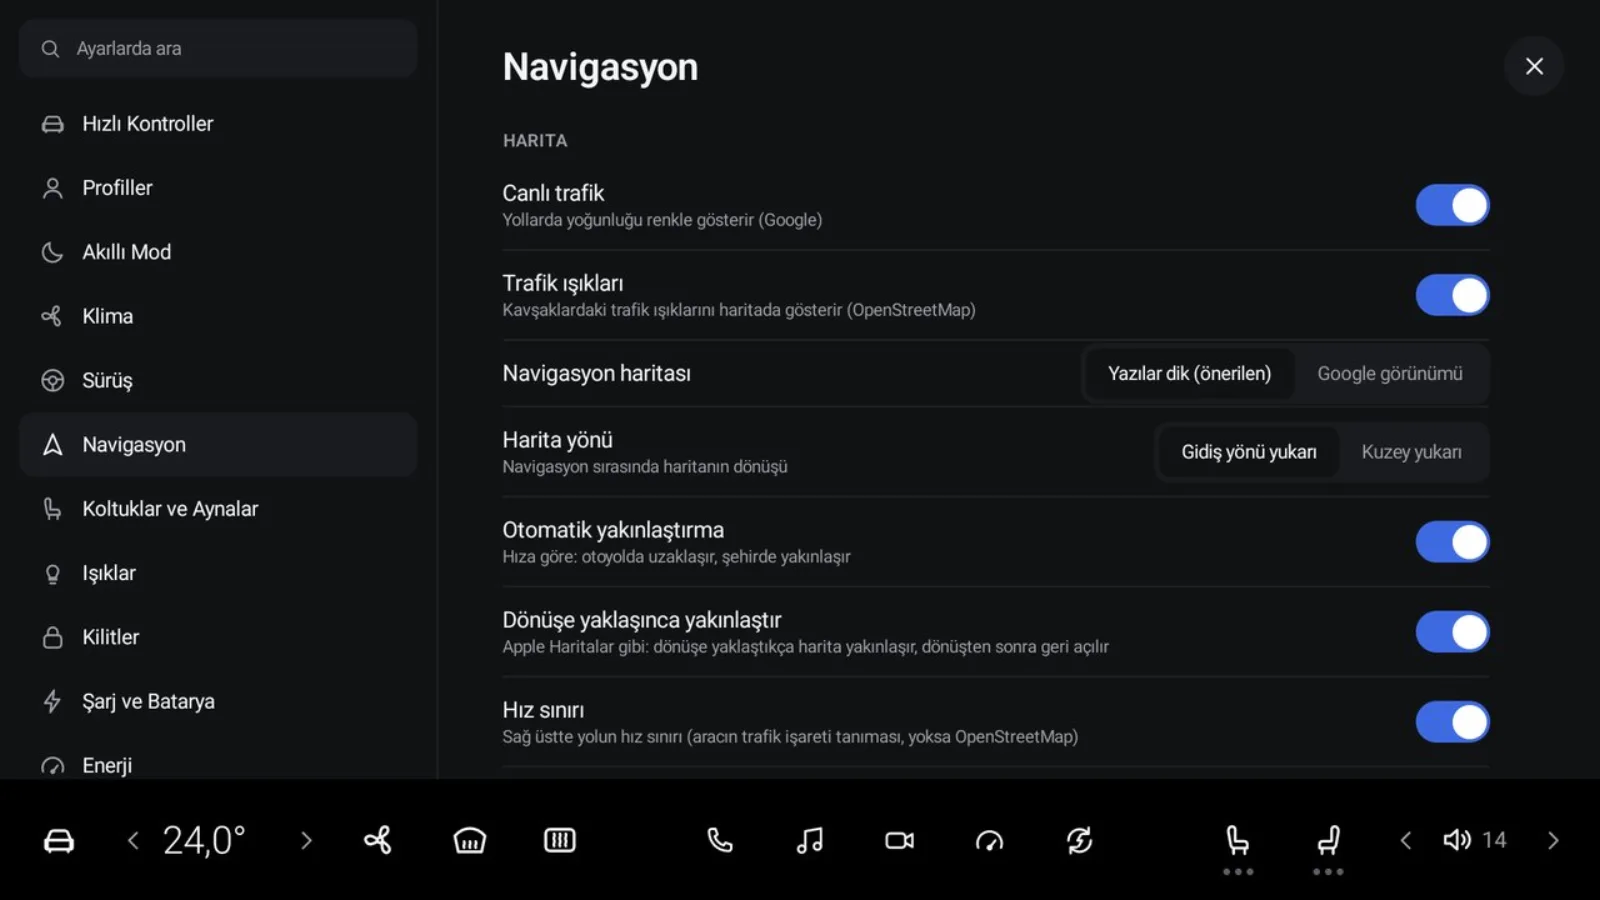Select Sürüş in the sidebar
The image size is (1600, 900).
pos(218,380)
